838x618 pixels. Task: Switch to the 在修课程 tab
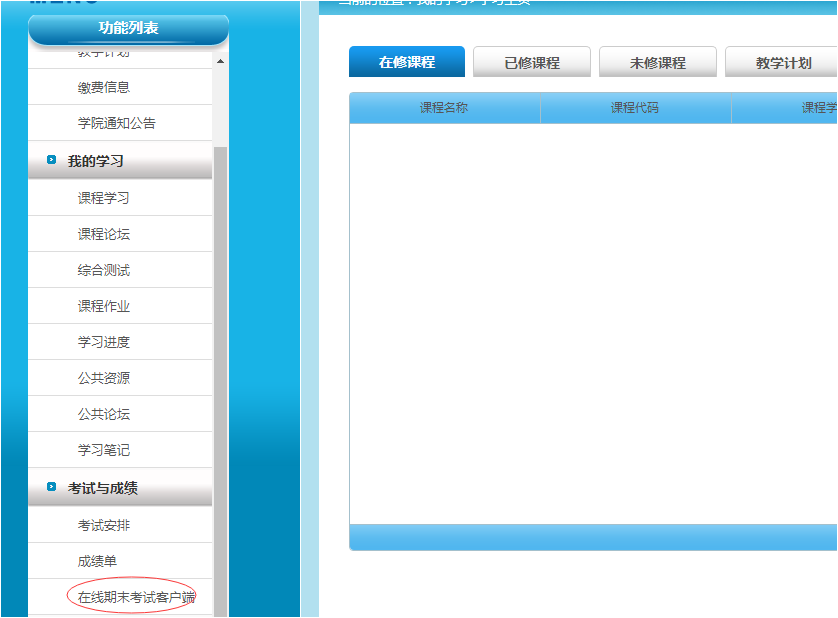[407, 62]
